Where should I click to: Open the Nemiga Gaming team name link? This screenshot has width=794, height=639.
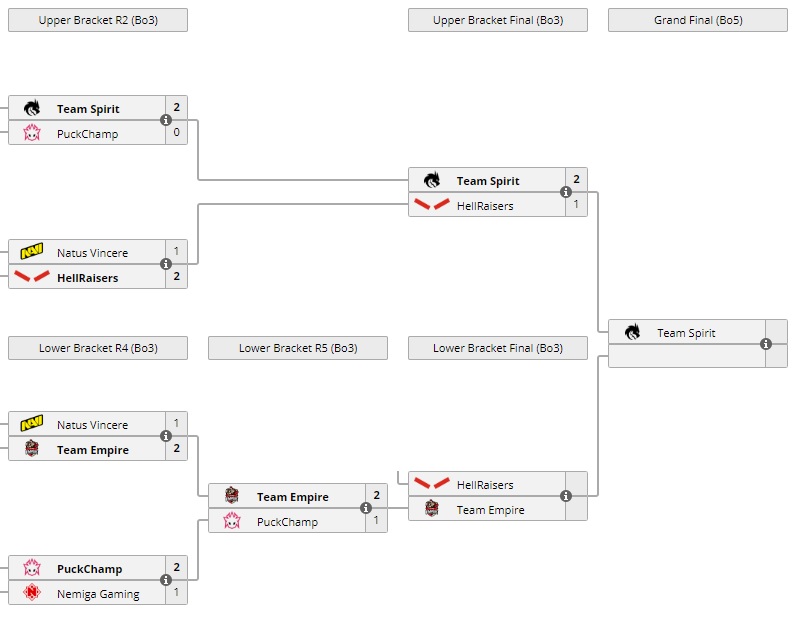(98, 594)
